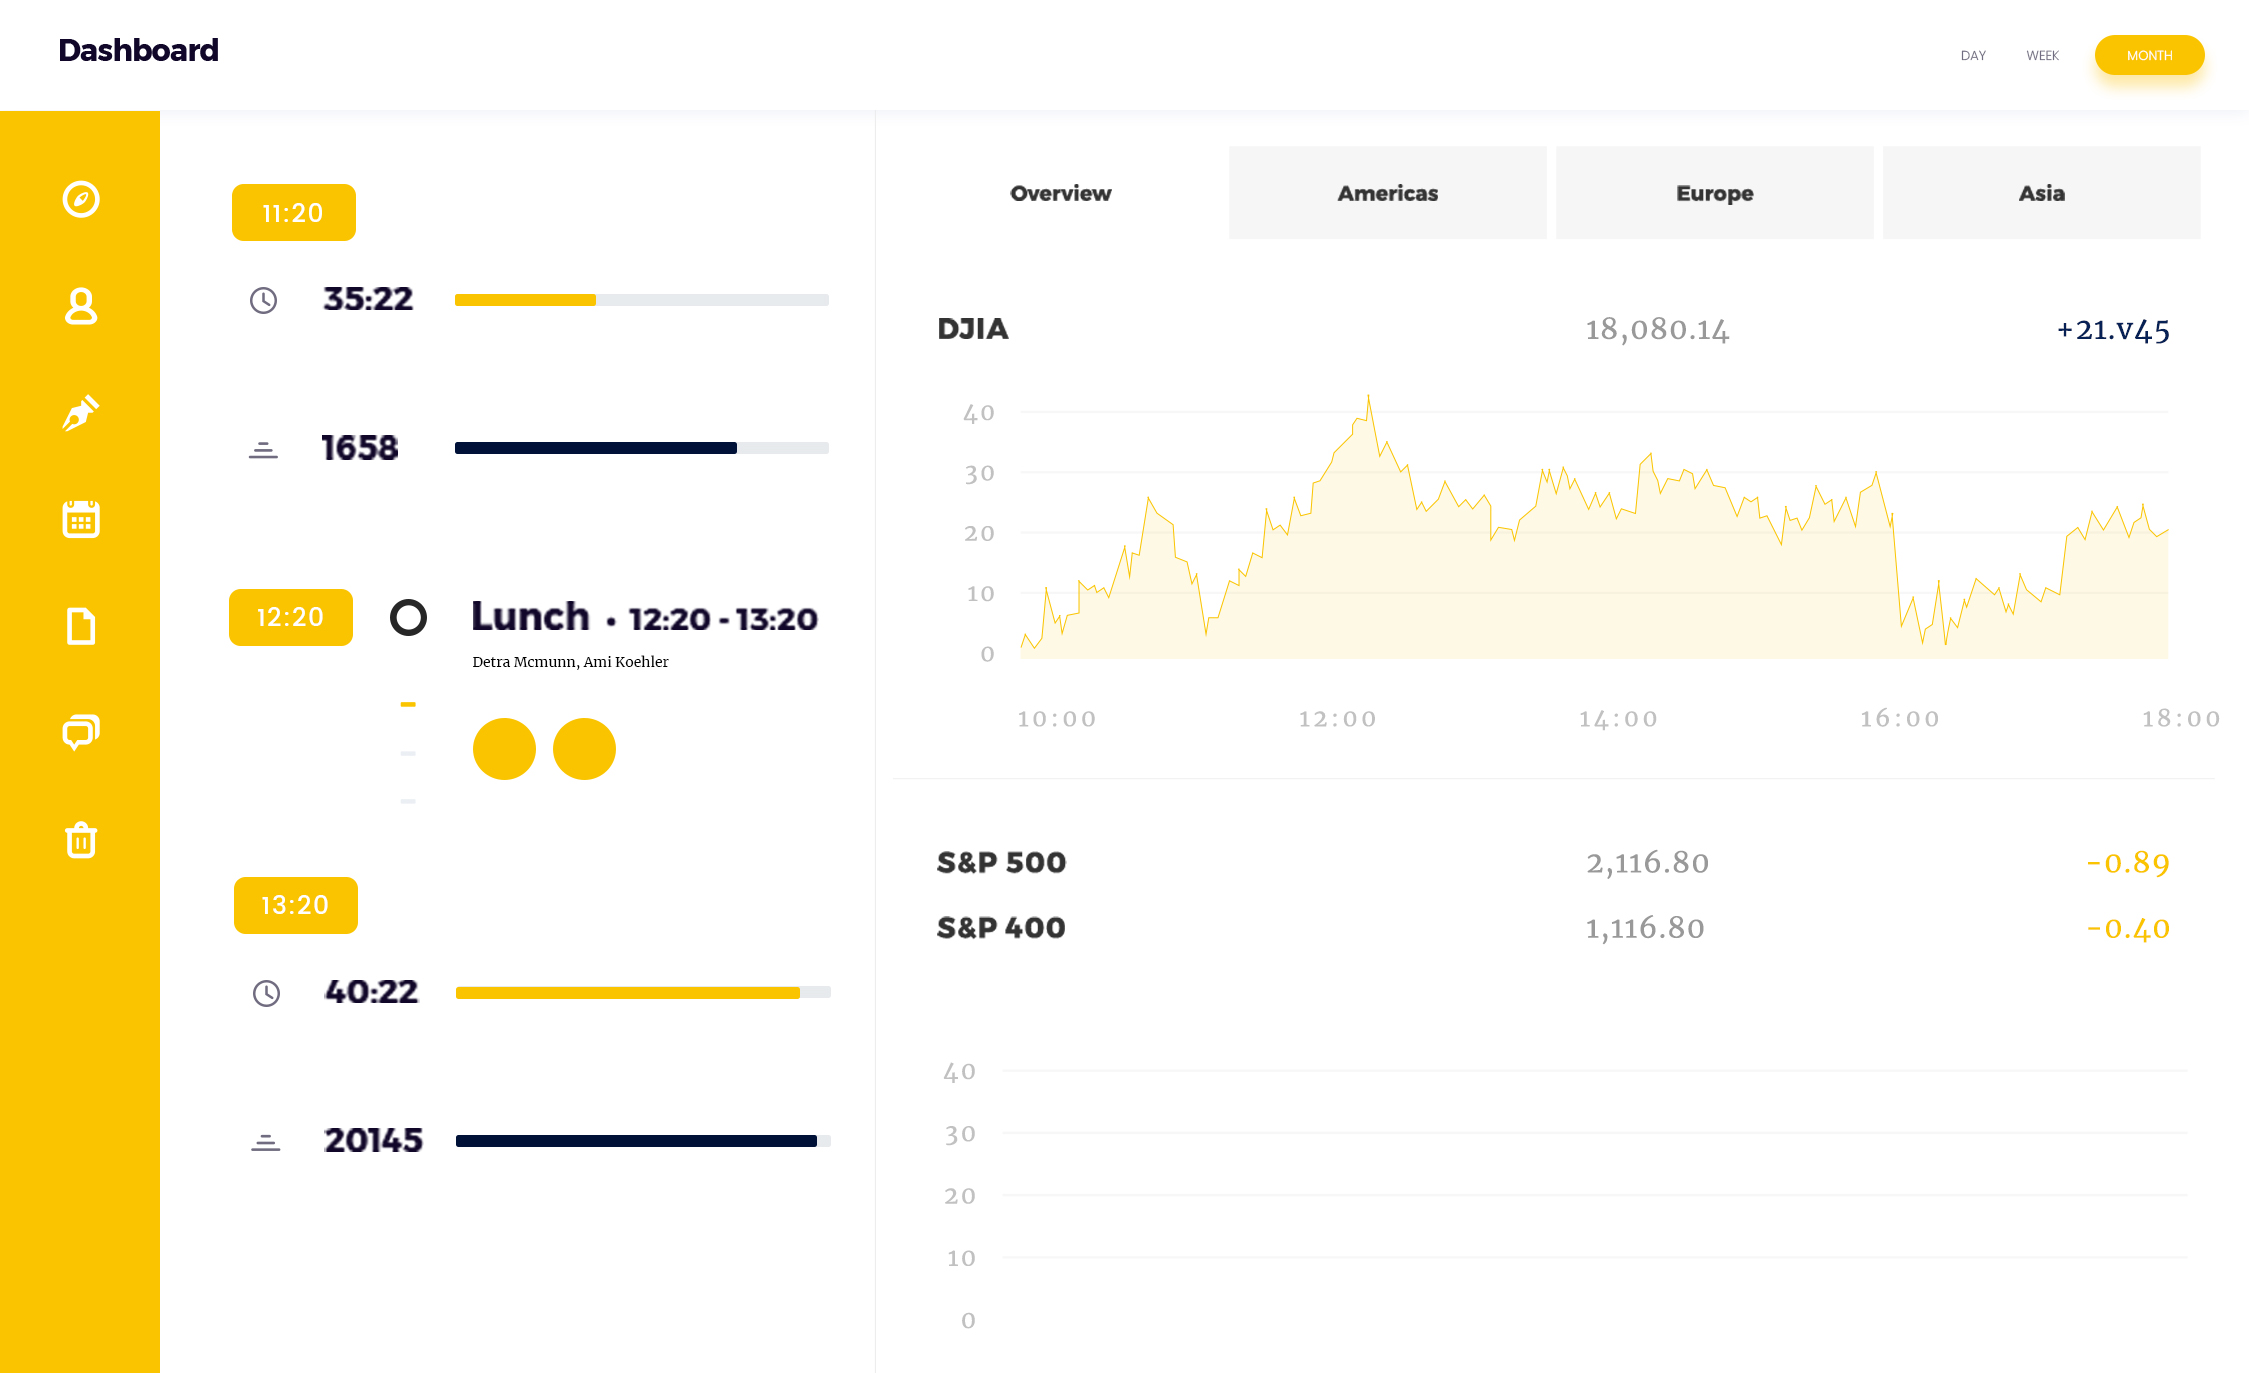The image size is (2249, 1373).
Task: Click the clock icon beside 40:22
Action: pyautogui.click(x=266, y=993)
